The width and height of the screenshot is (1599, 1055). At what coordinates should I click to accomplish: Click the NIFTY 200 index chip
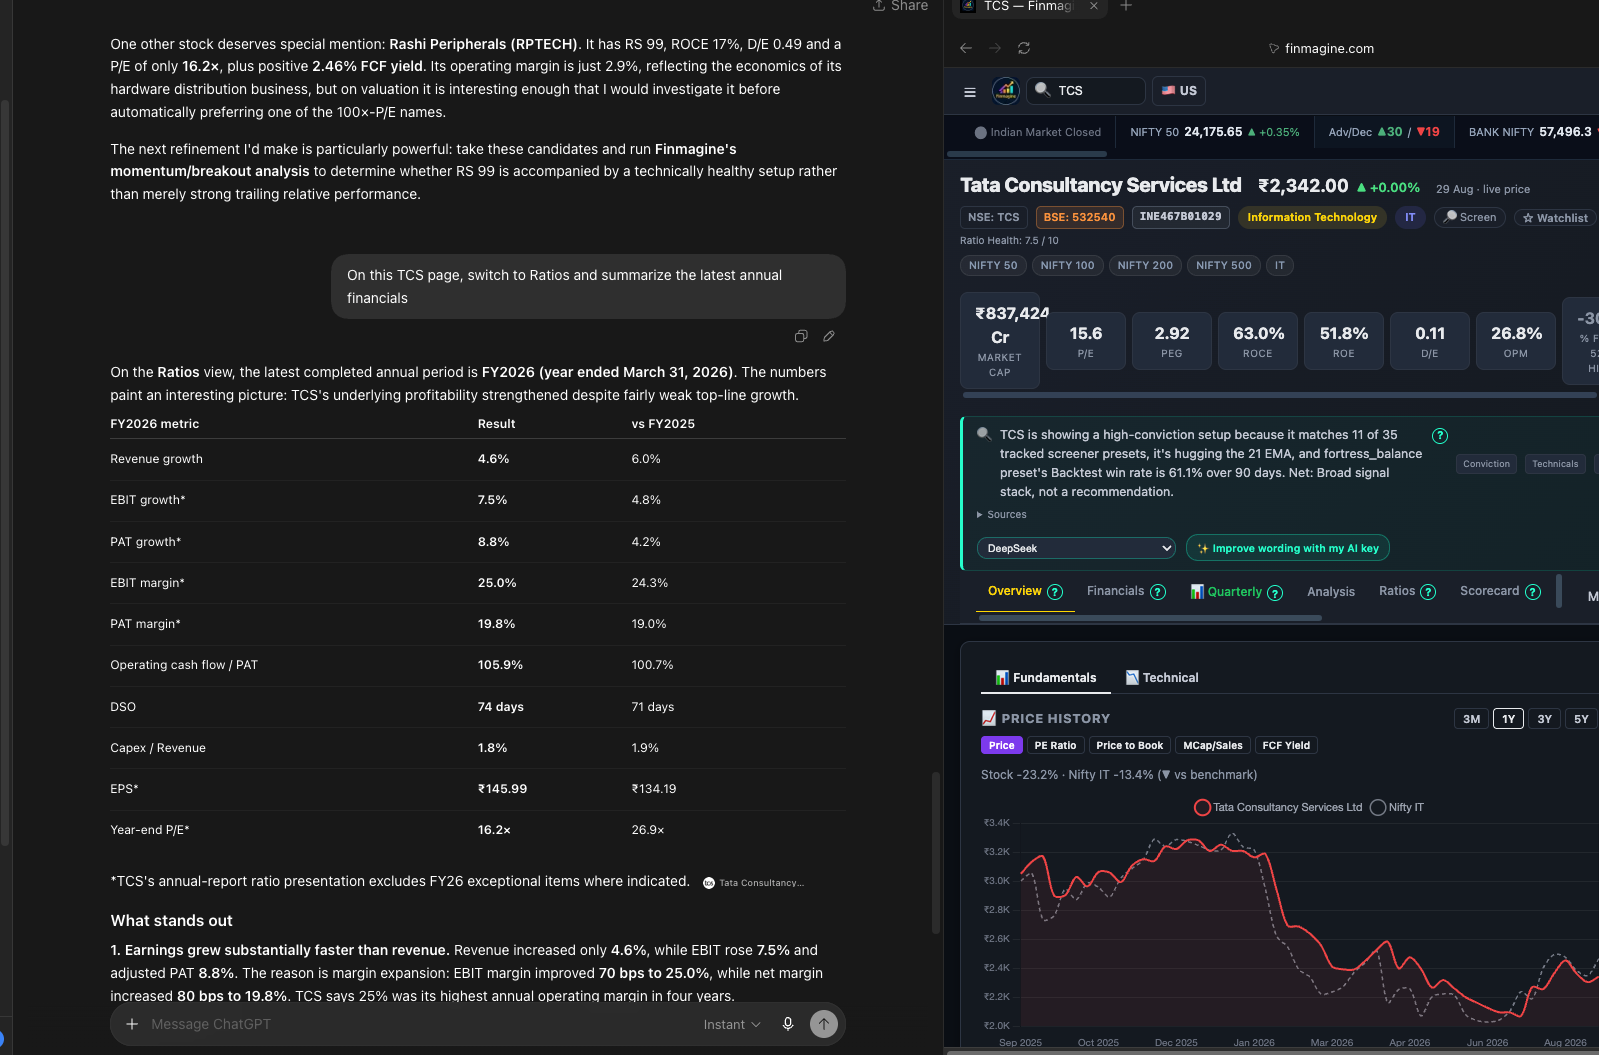pos(1145,265)
